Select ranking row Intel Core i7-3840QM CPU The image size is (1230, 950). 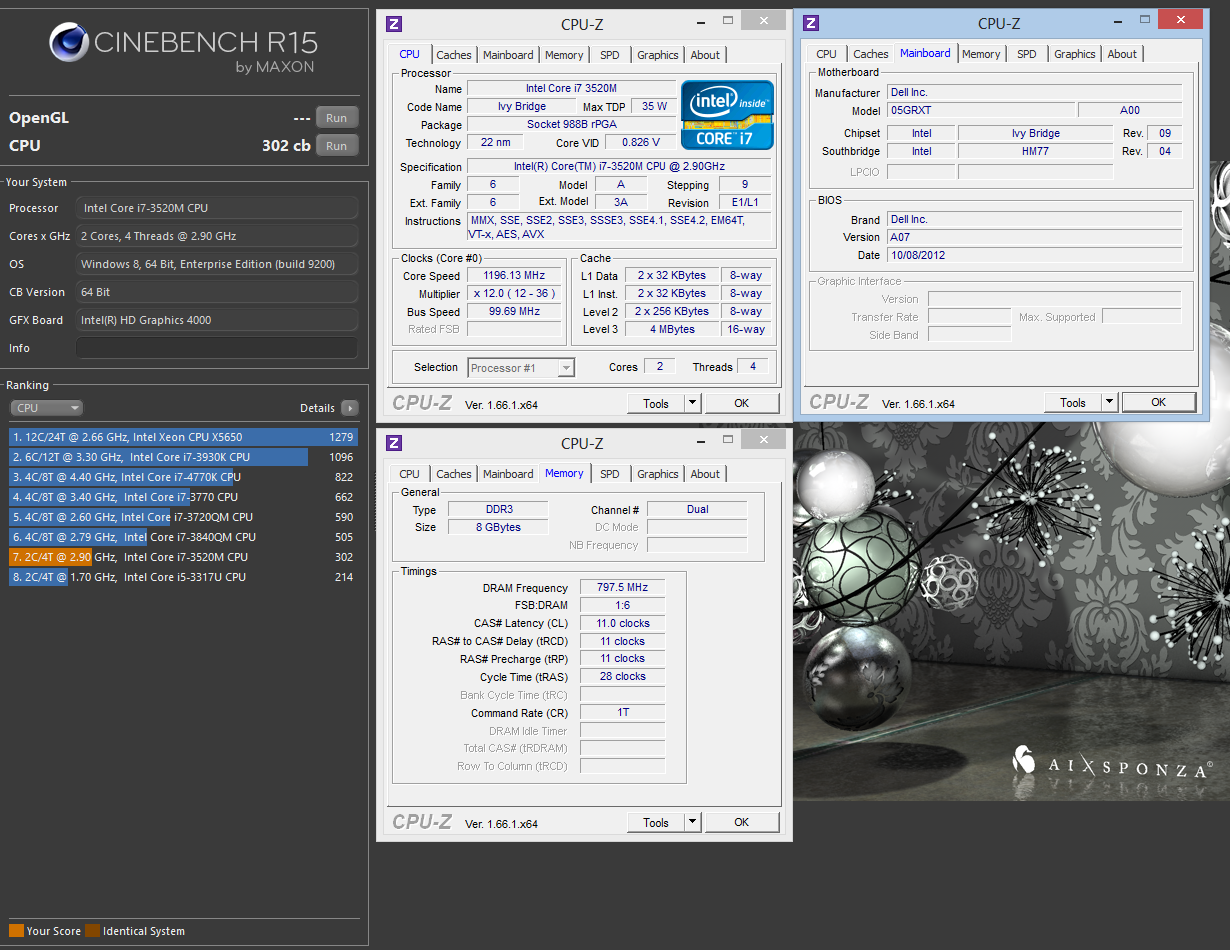tap(183, 537)
